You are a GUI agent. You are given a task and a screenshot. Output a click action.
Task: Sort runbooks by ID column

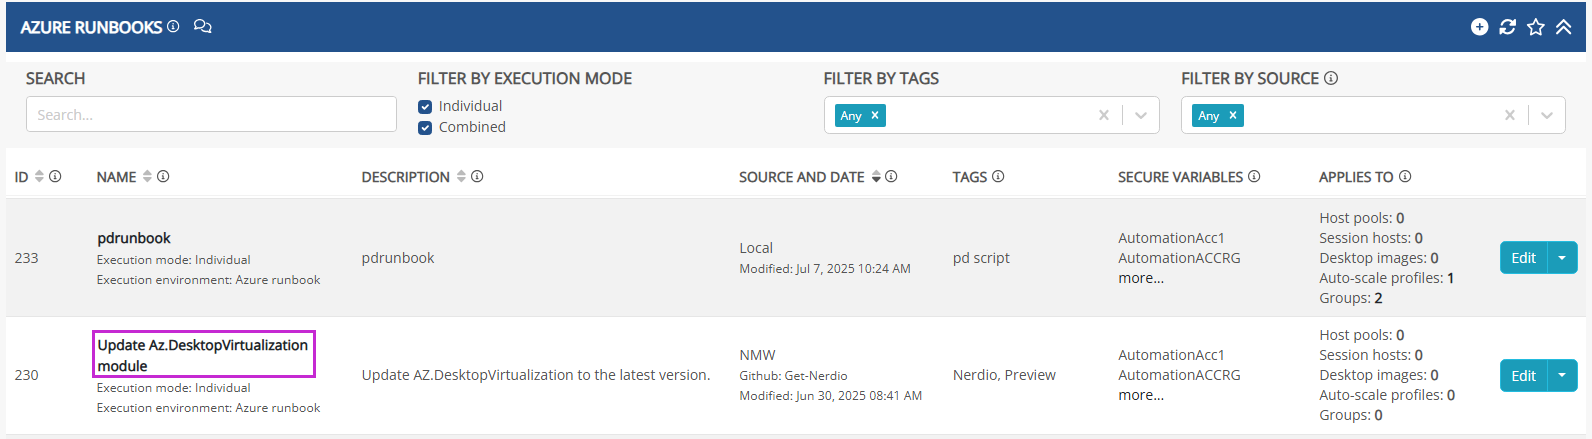point(40,176)
